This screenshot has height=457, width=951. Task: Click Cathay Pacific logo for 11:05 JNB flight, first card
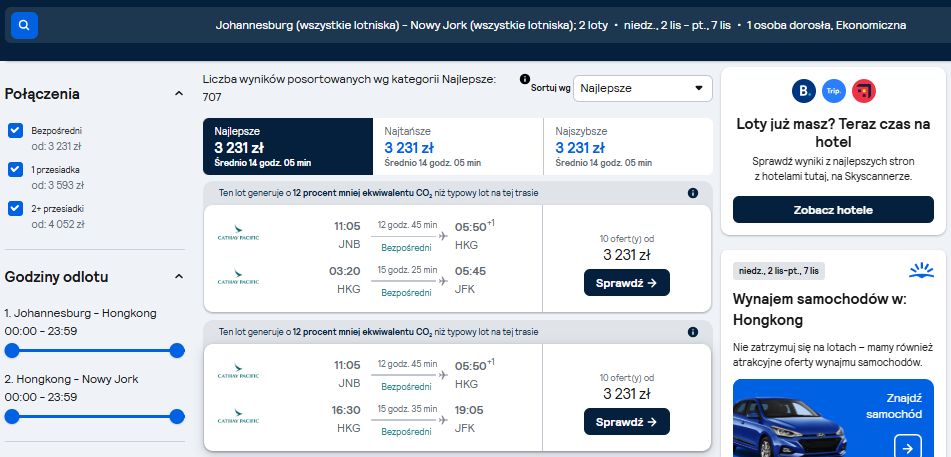pos(238,233)
